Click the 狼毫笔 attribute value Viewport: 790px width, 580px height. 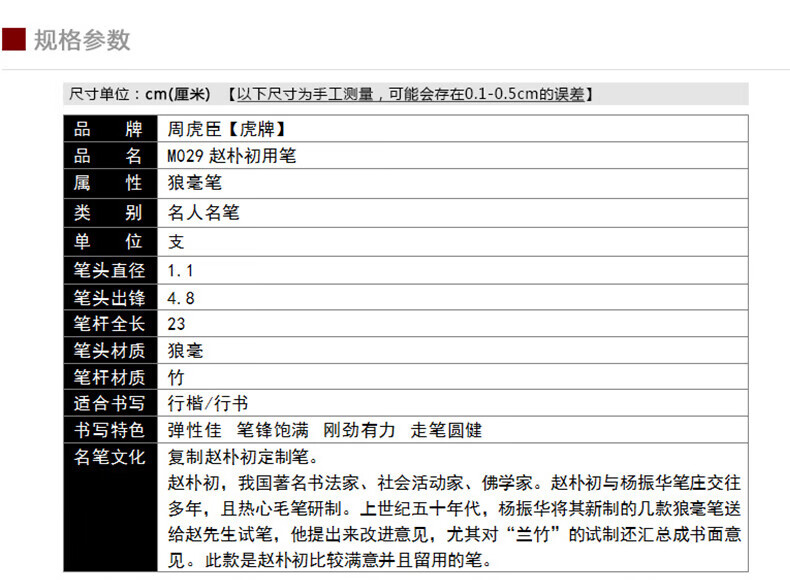(194, 183)
